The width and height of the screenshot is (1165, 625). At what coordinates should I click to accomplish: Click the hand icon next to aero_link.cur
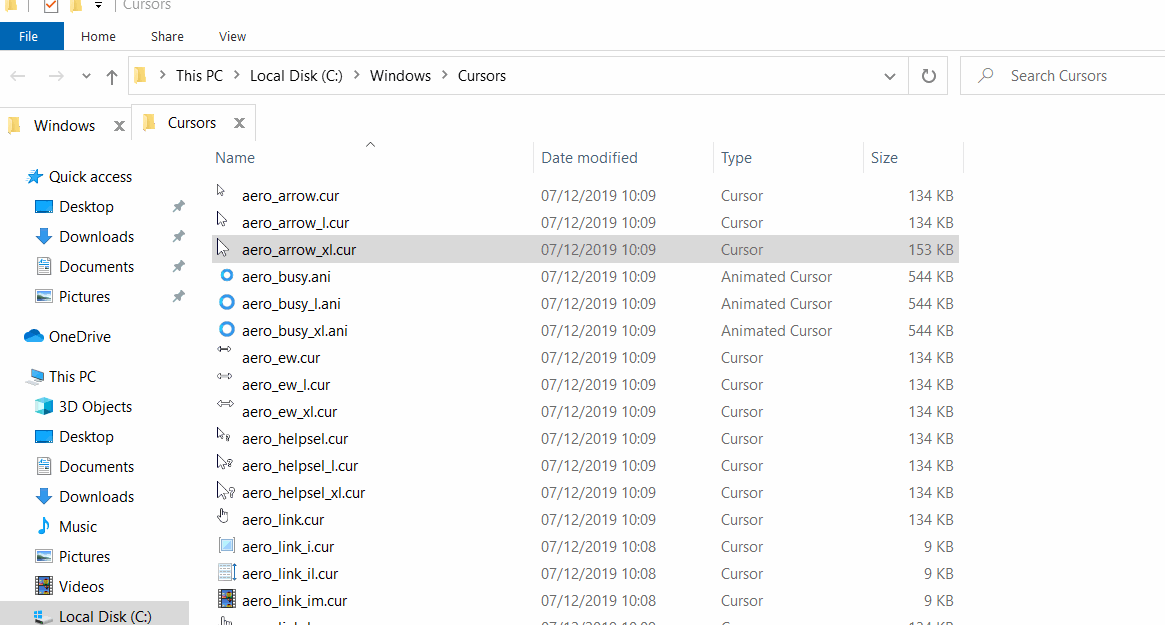point(222,518)
